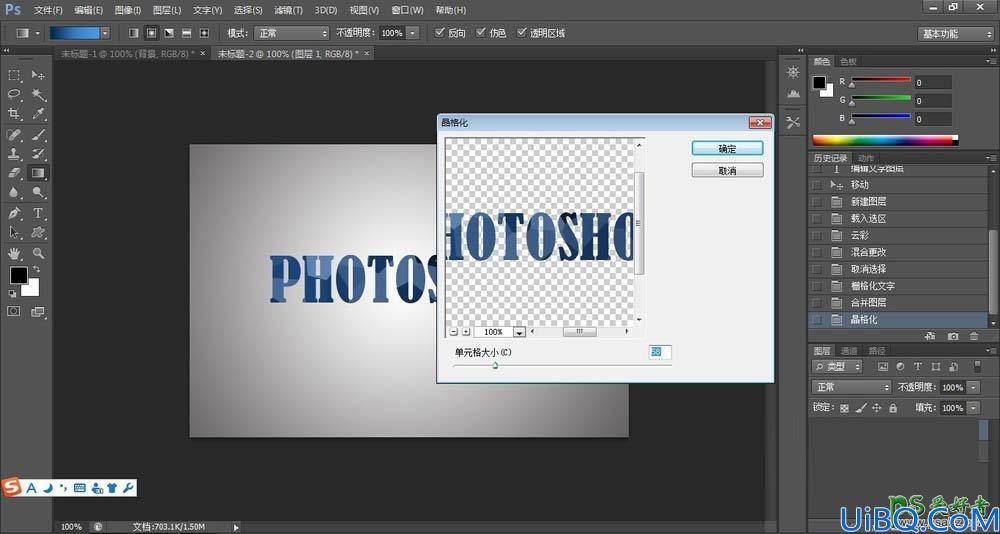Select the Zoom tool in toolbox
The image size is (1000, 534).
point(38,253)
